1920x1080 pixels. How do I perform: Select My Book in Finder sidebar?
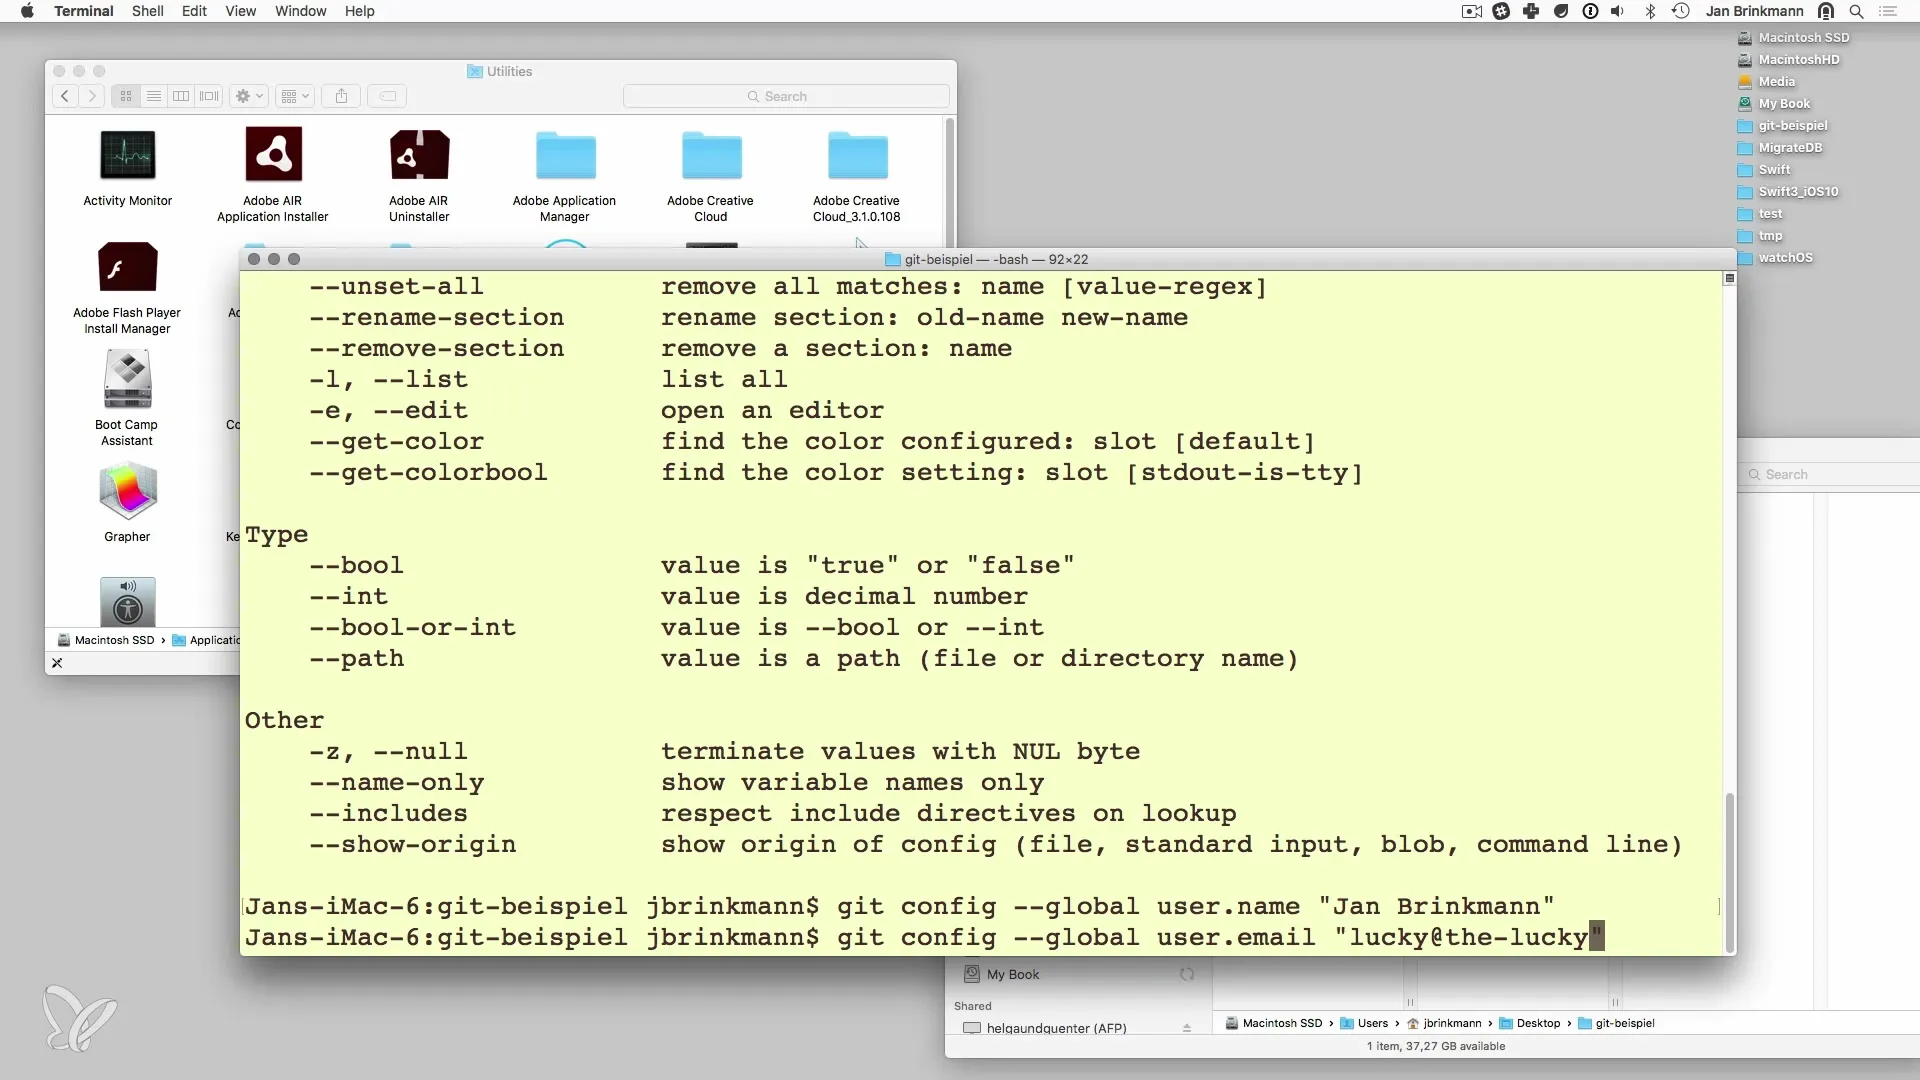[1012, 974]
